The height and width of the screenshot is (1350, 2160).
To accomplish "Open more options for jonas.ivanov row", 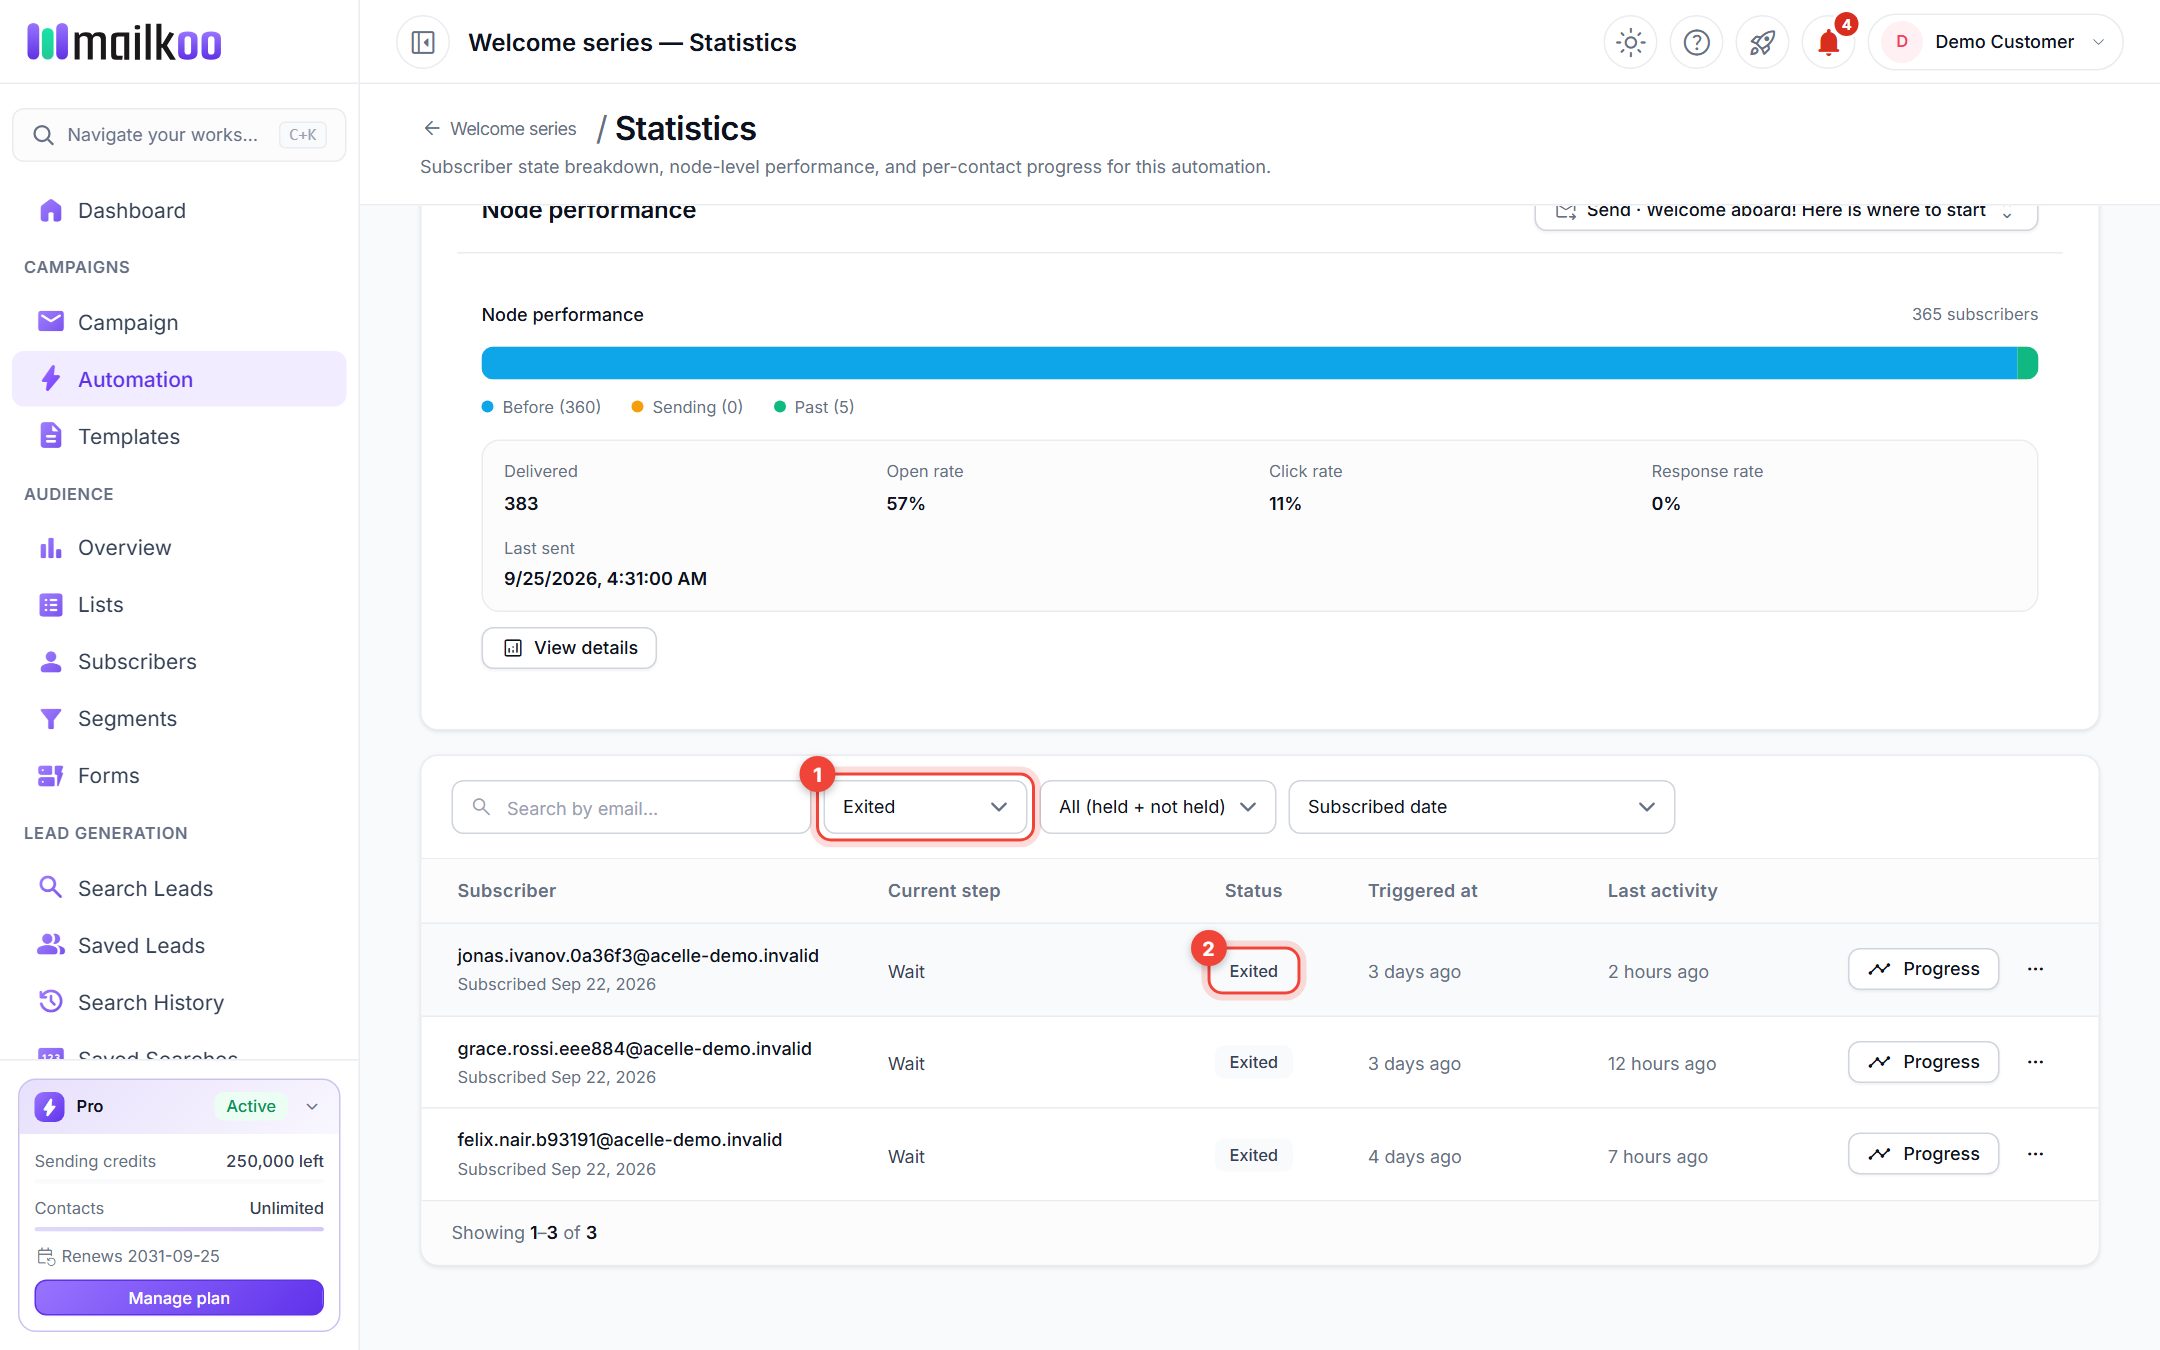I will (2035, 969).
